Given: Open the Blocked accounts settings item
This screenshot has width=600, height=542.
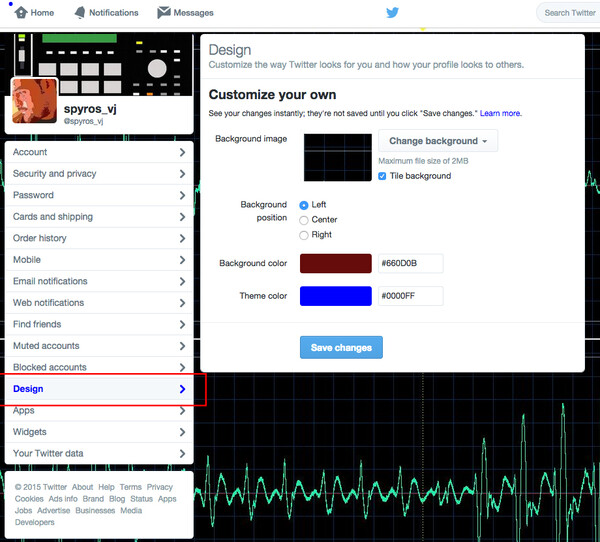Looking at the screenshot, I should click(99, 366).
